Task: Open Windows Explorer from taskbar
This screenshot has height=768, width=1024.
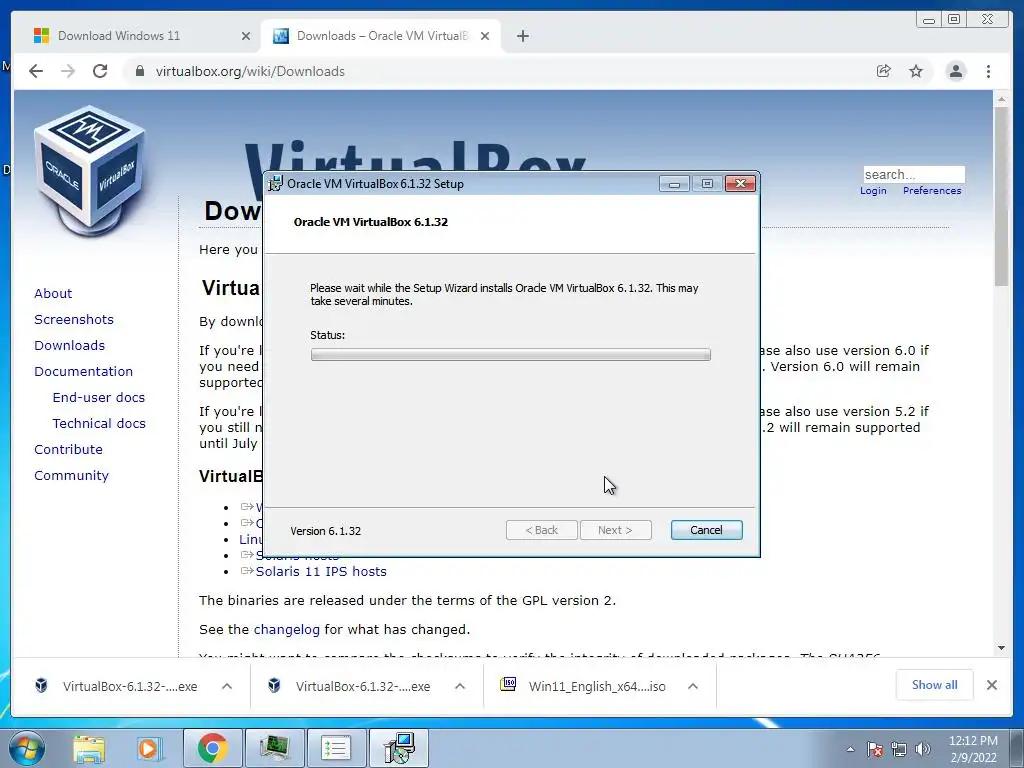Action: point(89,748)
